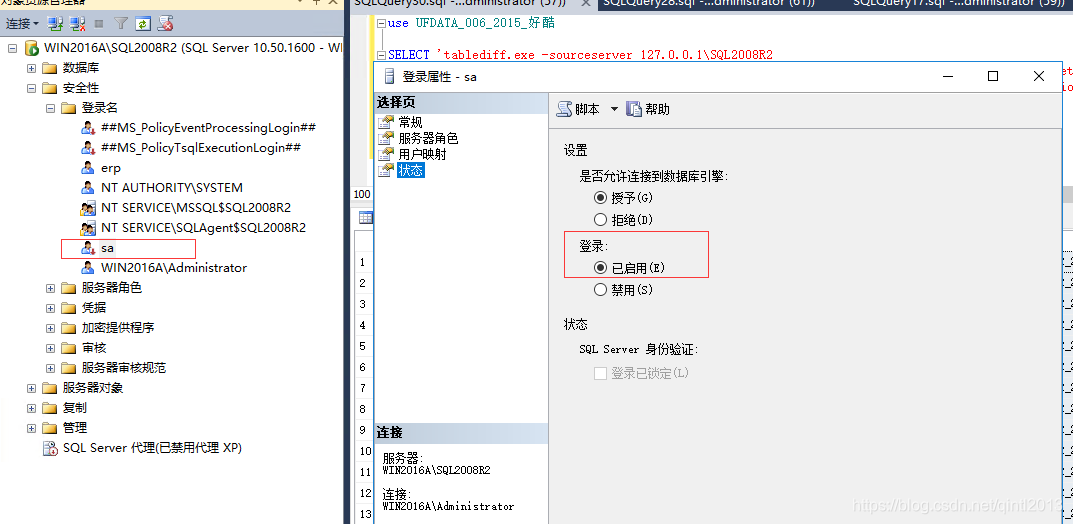1073x524 pixels.
Task: Click the erp login user icon
Action: point(88,168)
